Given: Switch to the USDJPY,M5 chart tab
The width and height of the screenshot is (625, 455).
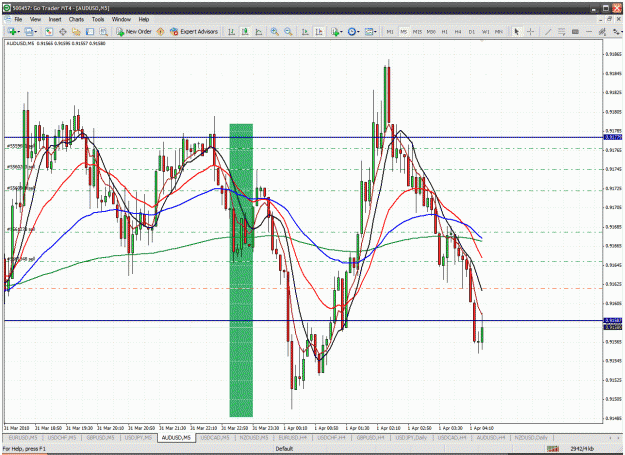Looking at the screenshot, I should [138, 438].
